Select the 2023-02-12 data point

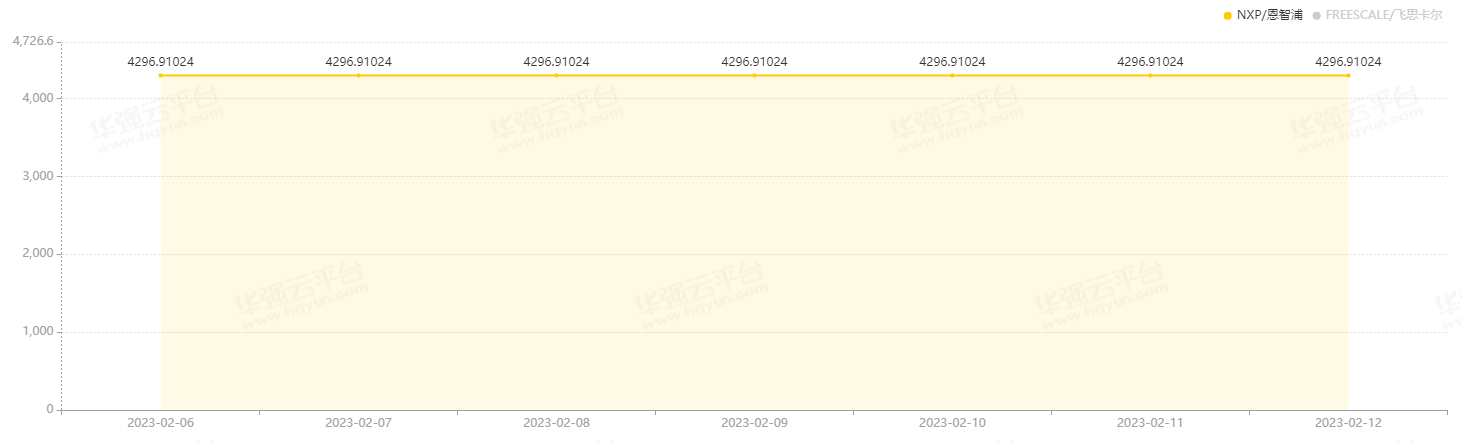click(x=1348, y=75)
